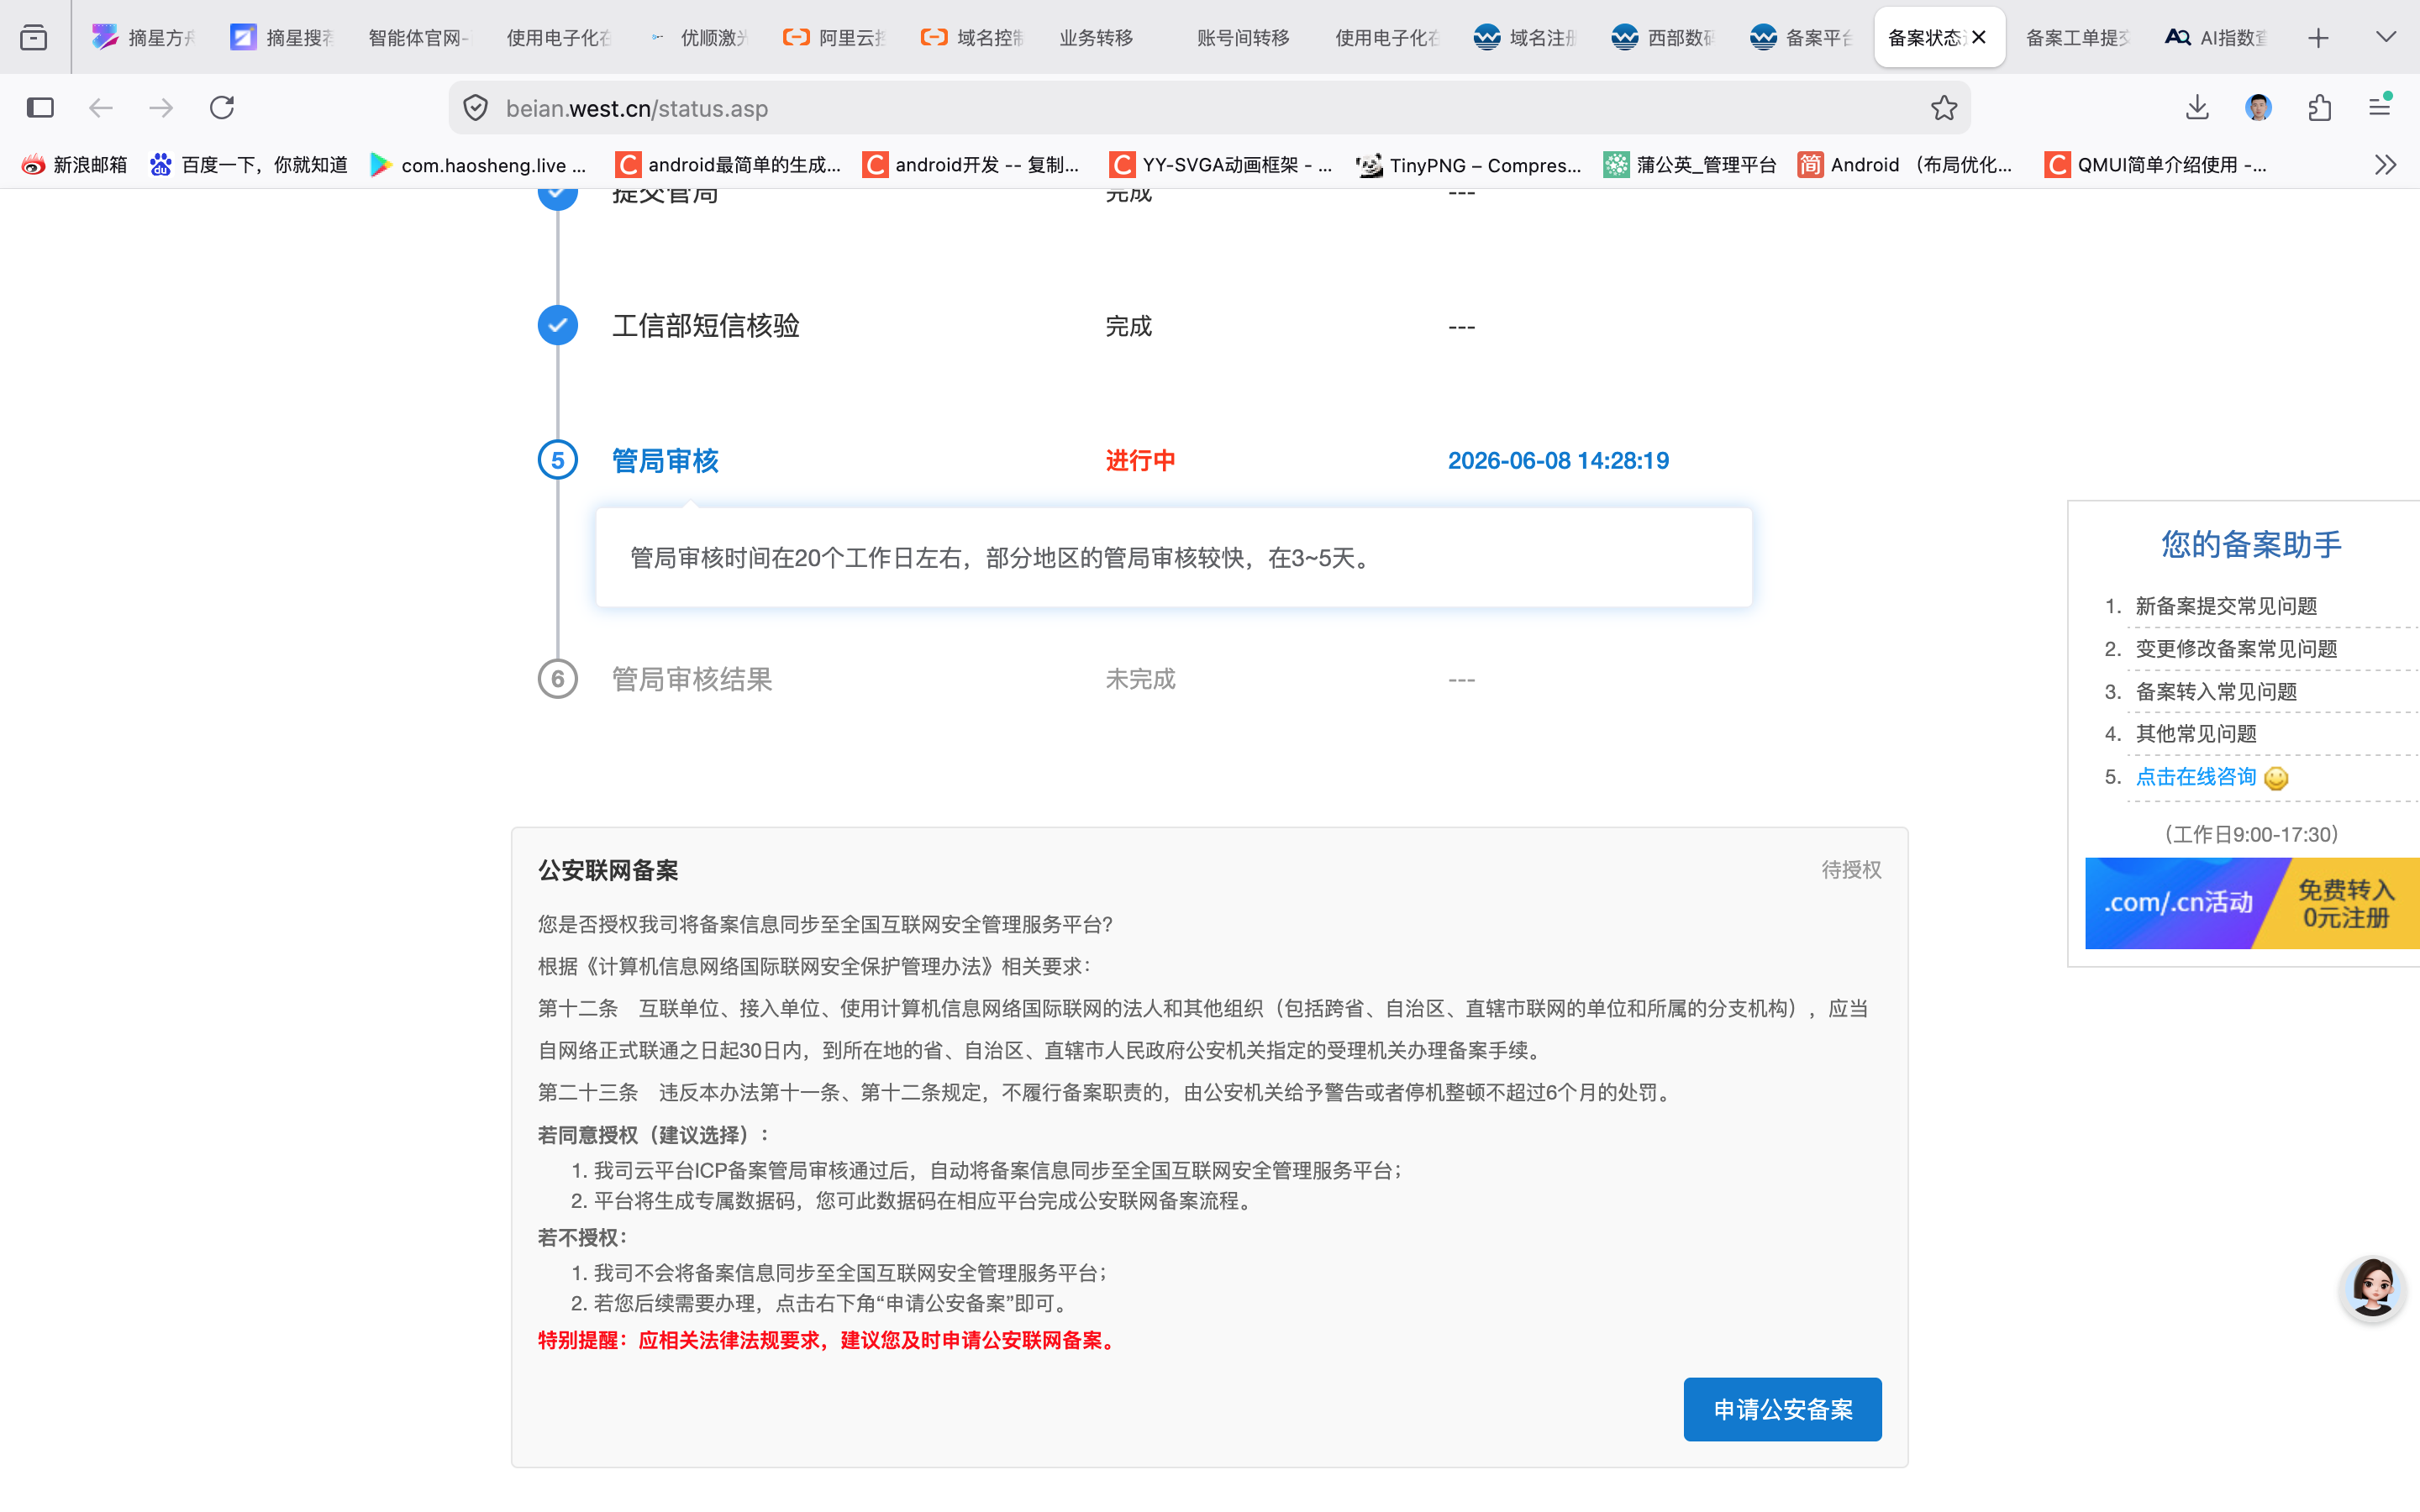The height and width of the screenshot is (1512, 2420).
Task: Select the 未完成 status text
Action: (x=1140, y=680)
